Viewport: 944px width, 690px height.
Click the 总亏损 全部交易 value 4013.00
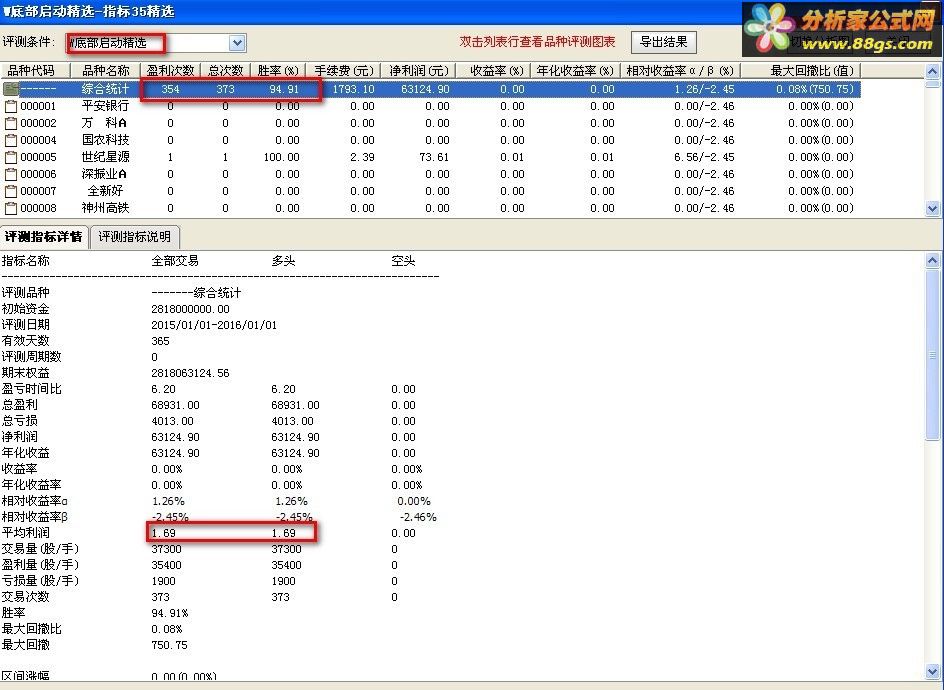(x=172, y=421)
